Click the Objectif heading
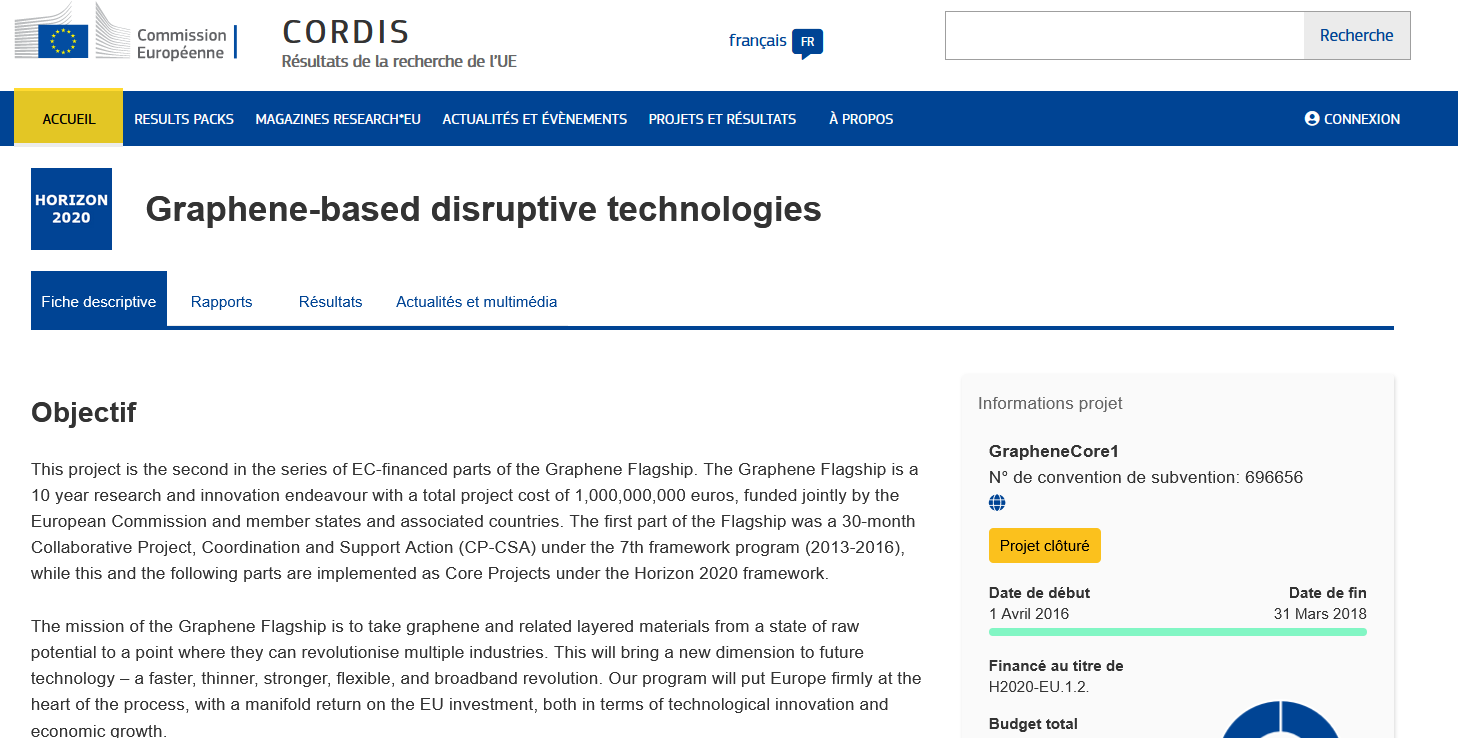The height and width of the screenshot is (738, 1458). (x=84, y=412)
